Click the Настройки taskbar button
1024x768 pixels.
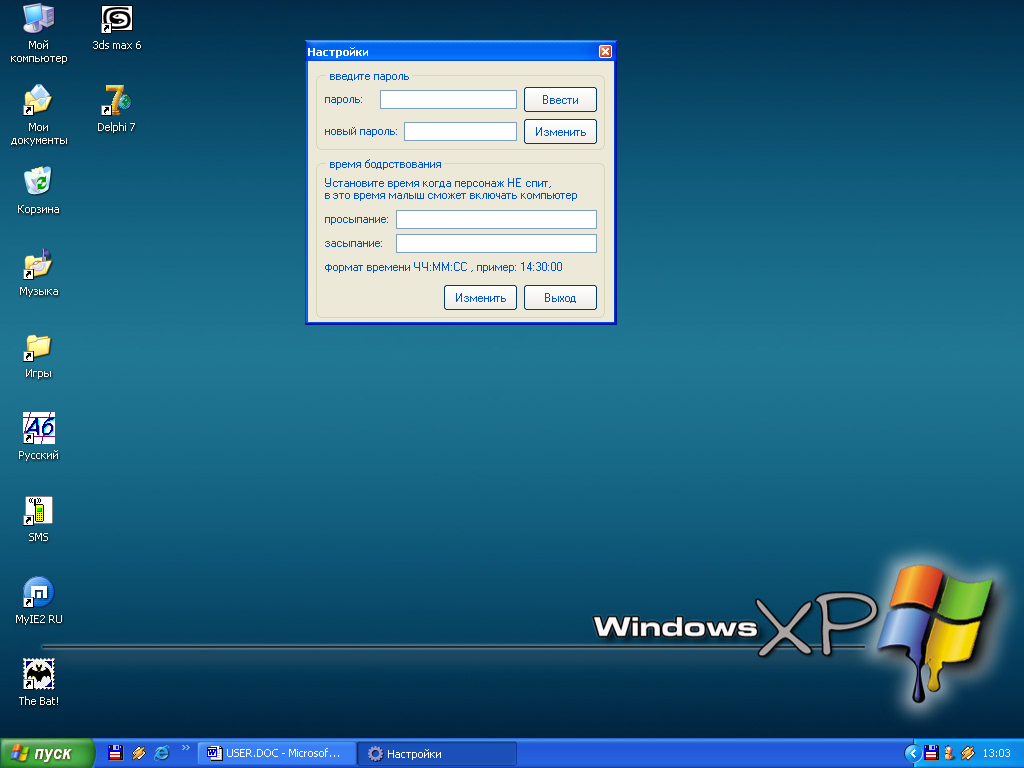pos(437,754)
